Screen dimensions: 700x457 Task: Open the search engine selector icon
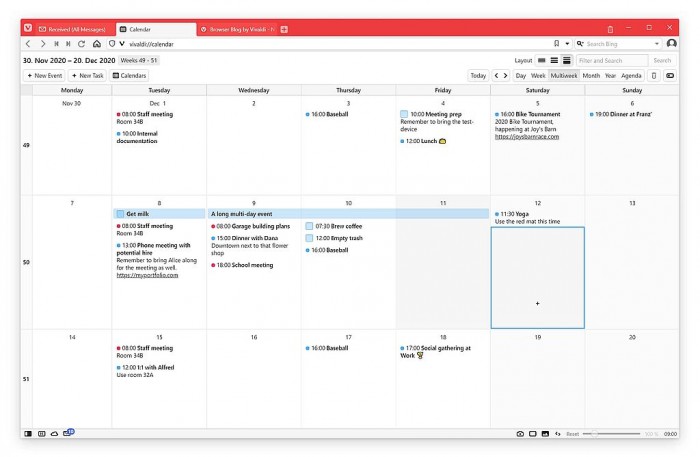pos(580,44)
